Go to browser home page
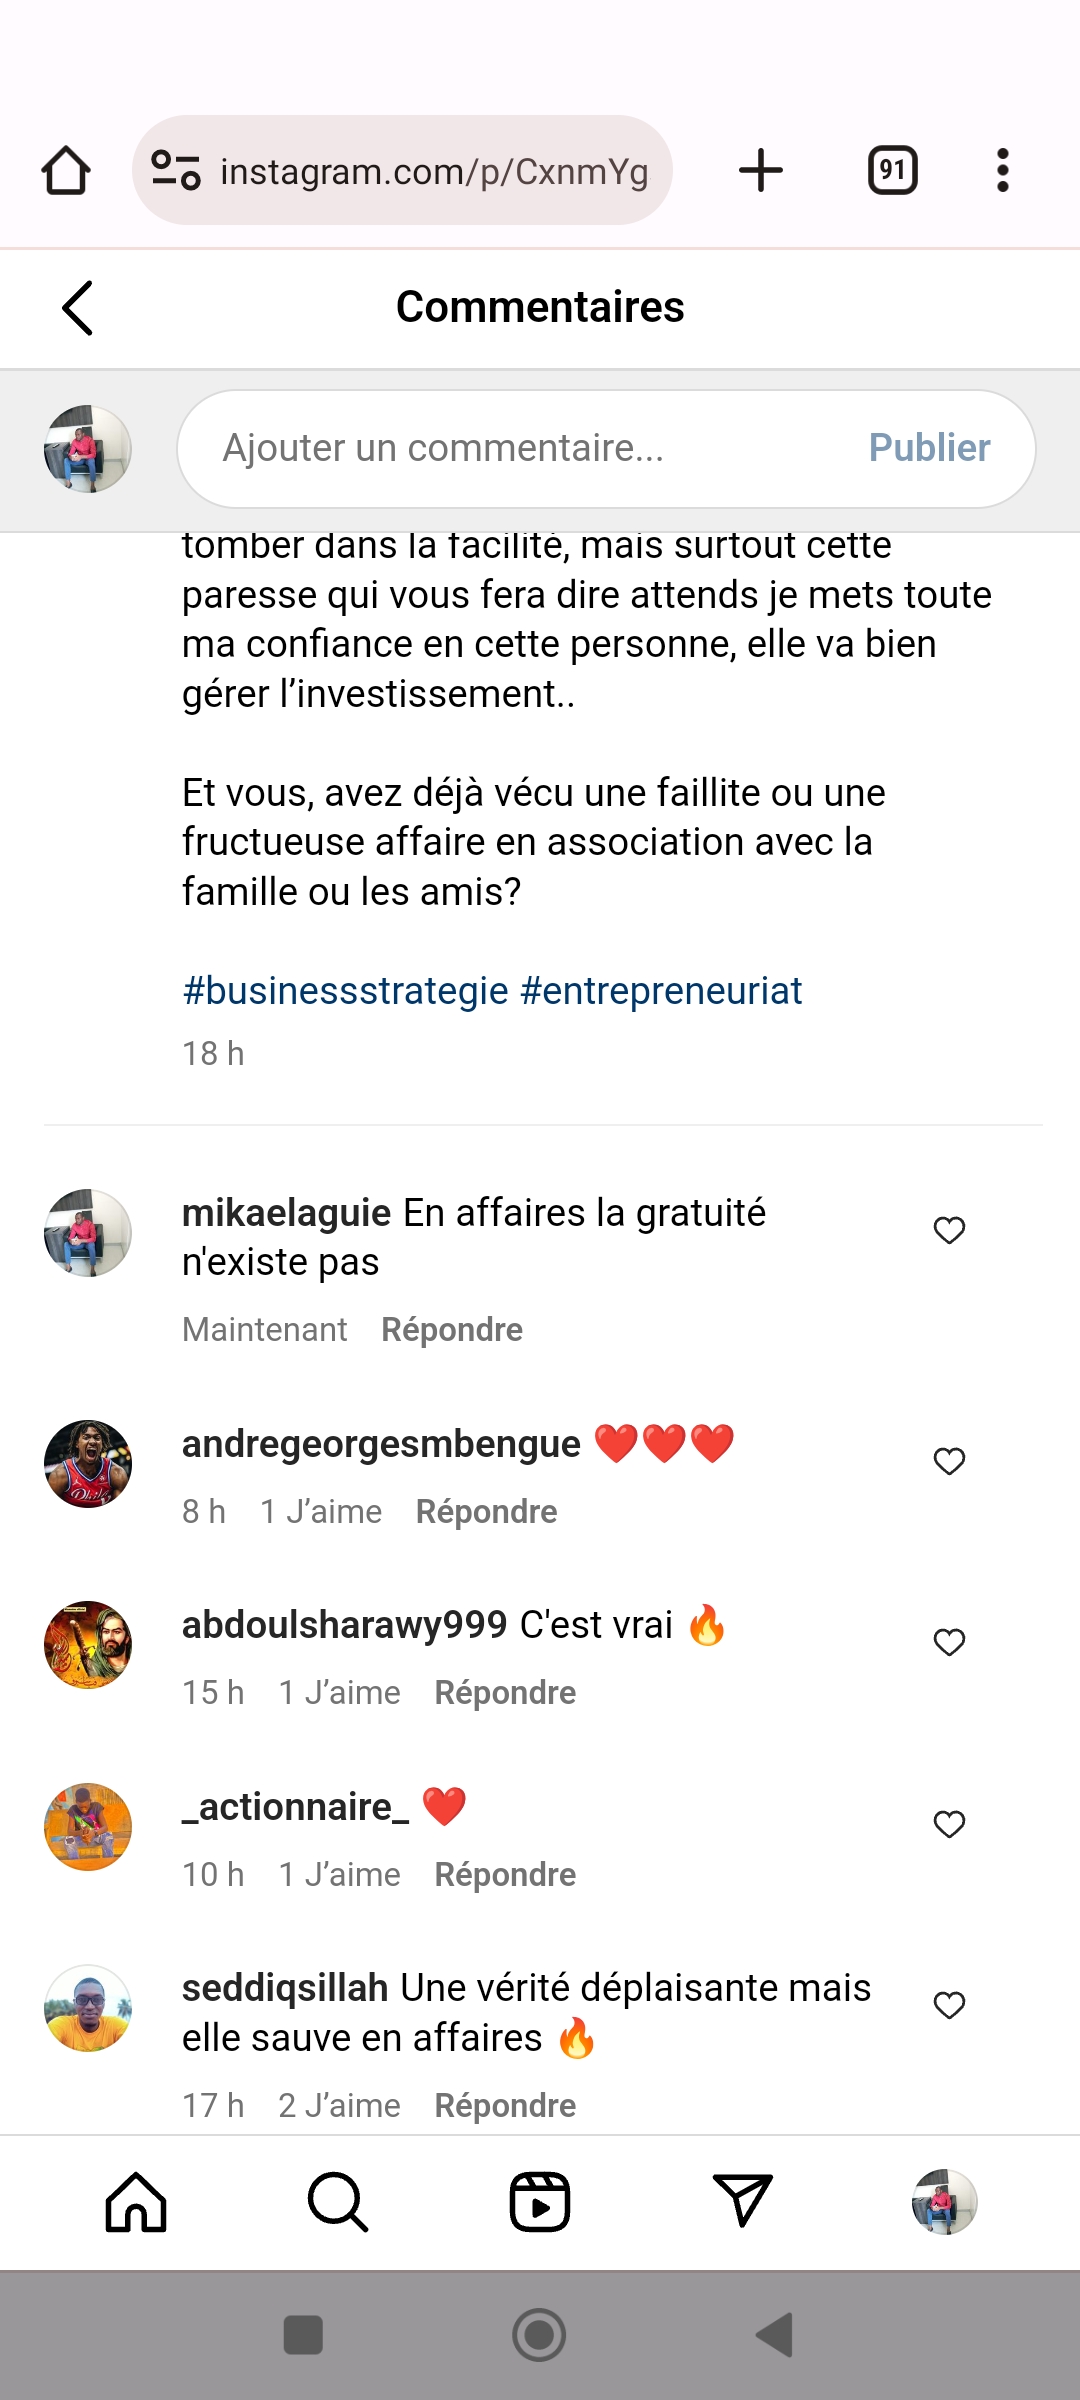The width and height of the screenshot is (1080, 2400). pyautogui.click(x=66, y=170)
